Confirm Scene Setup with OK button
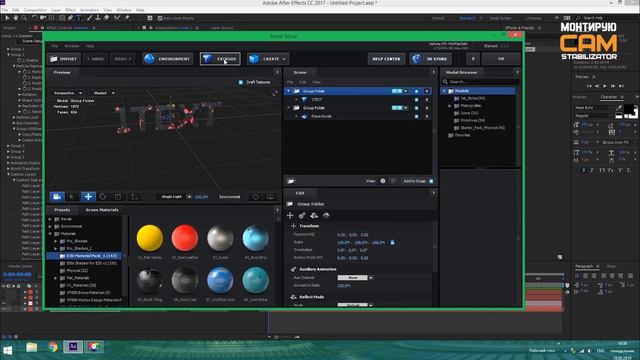 click(x=501, y=59)
